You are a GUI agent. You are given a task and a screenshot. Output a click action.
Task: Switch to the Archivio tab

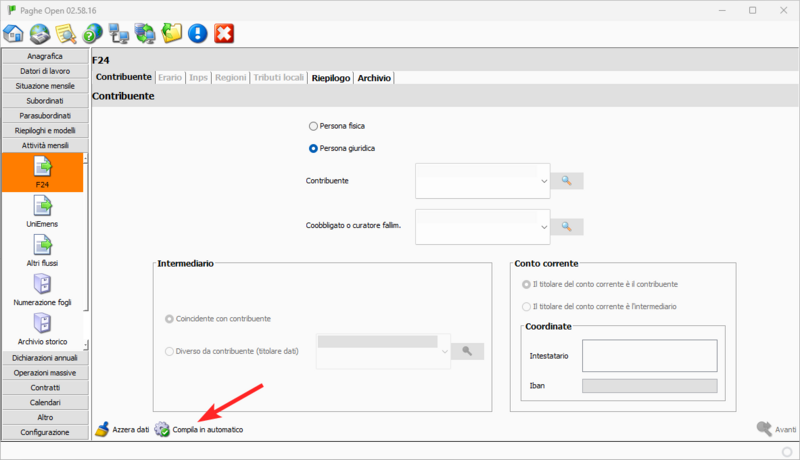coord(375,77)
